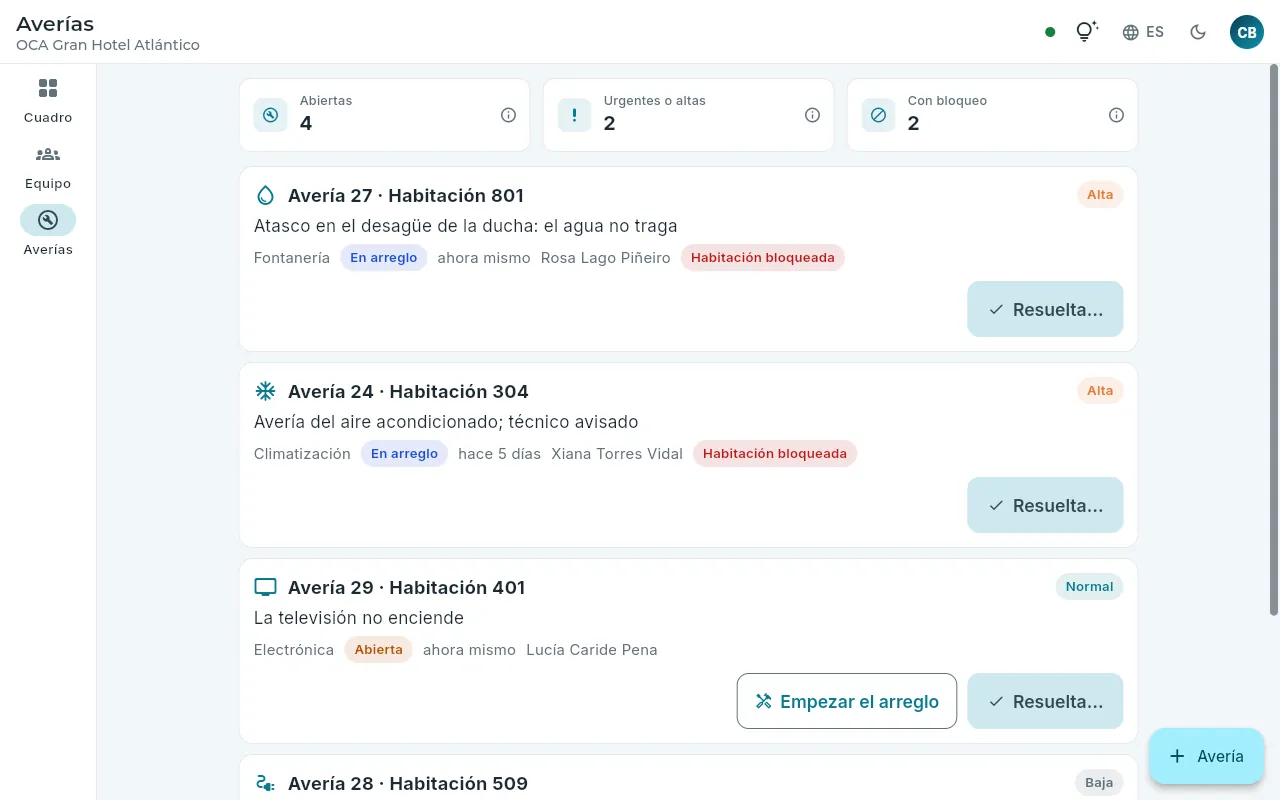Click the Con bloqueo blocked icon
Image resolution: width=1280 pixels, height=800 pixels.
(878, 115)
